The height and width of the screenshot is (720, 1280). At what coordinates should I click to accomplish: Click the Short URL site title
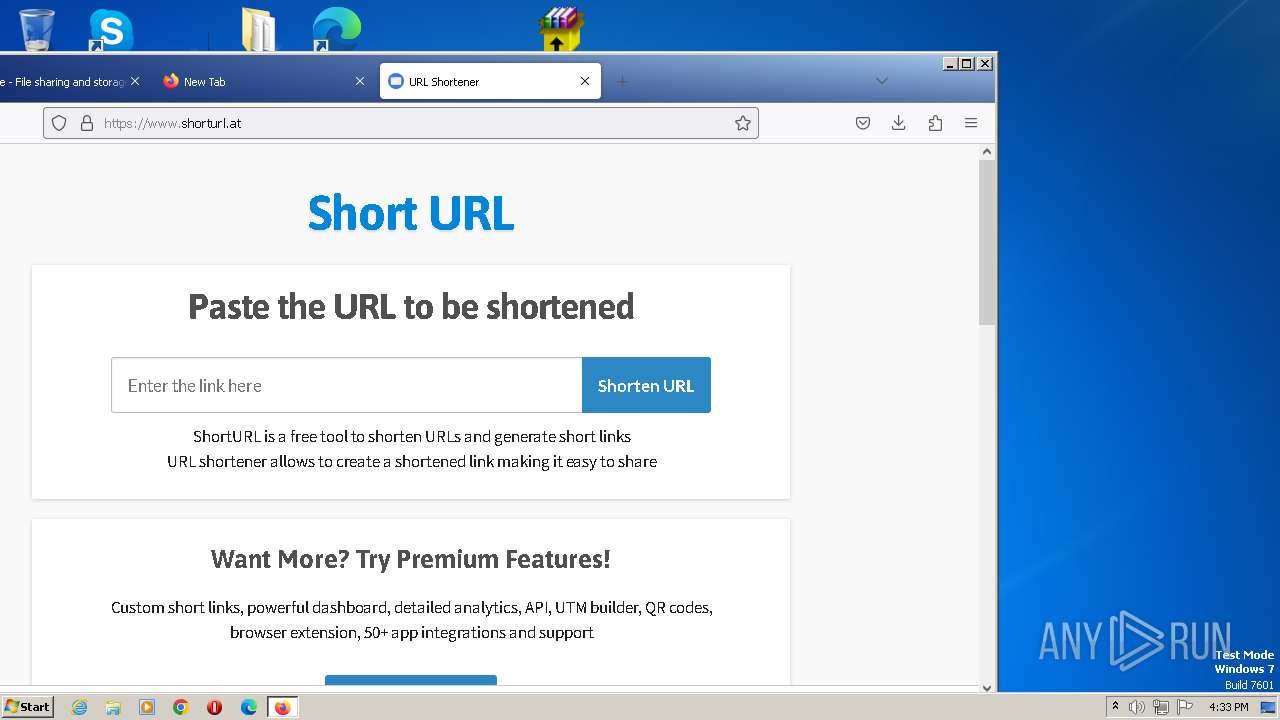411,213
